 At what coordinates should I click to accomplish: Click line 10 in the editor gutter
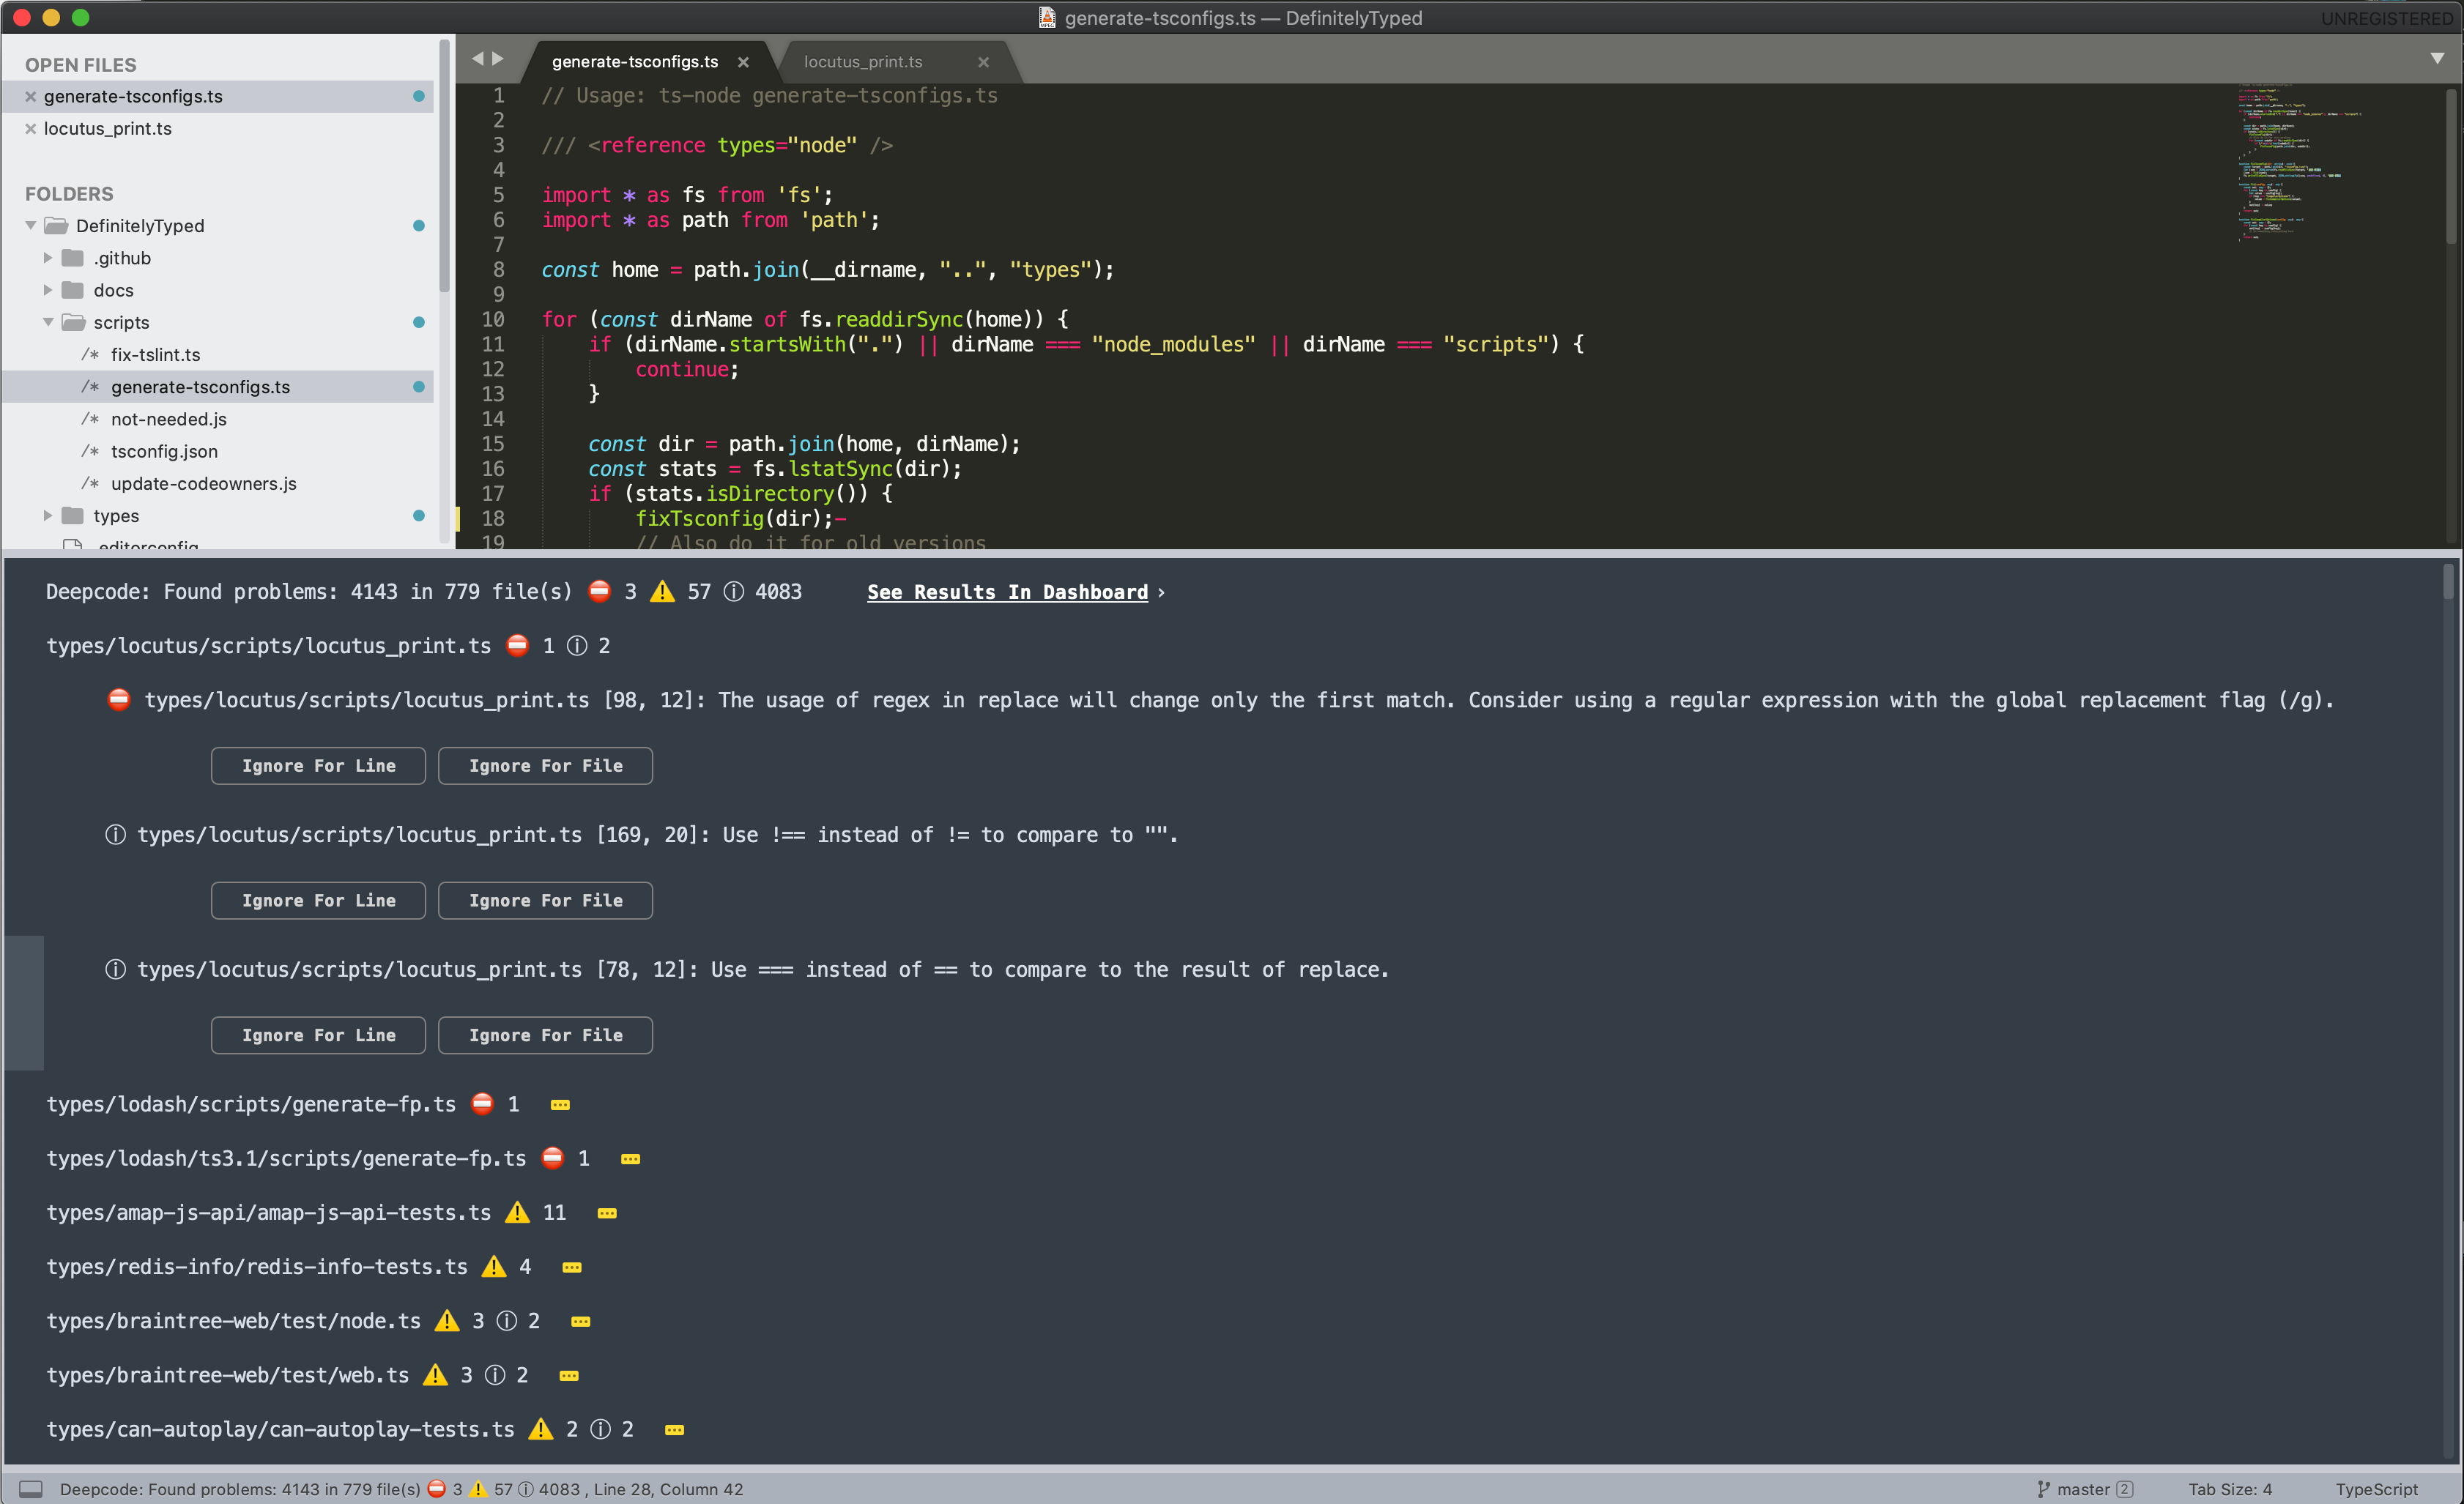click(x=493, y=320)
